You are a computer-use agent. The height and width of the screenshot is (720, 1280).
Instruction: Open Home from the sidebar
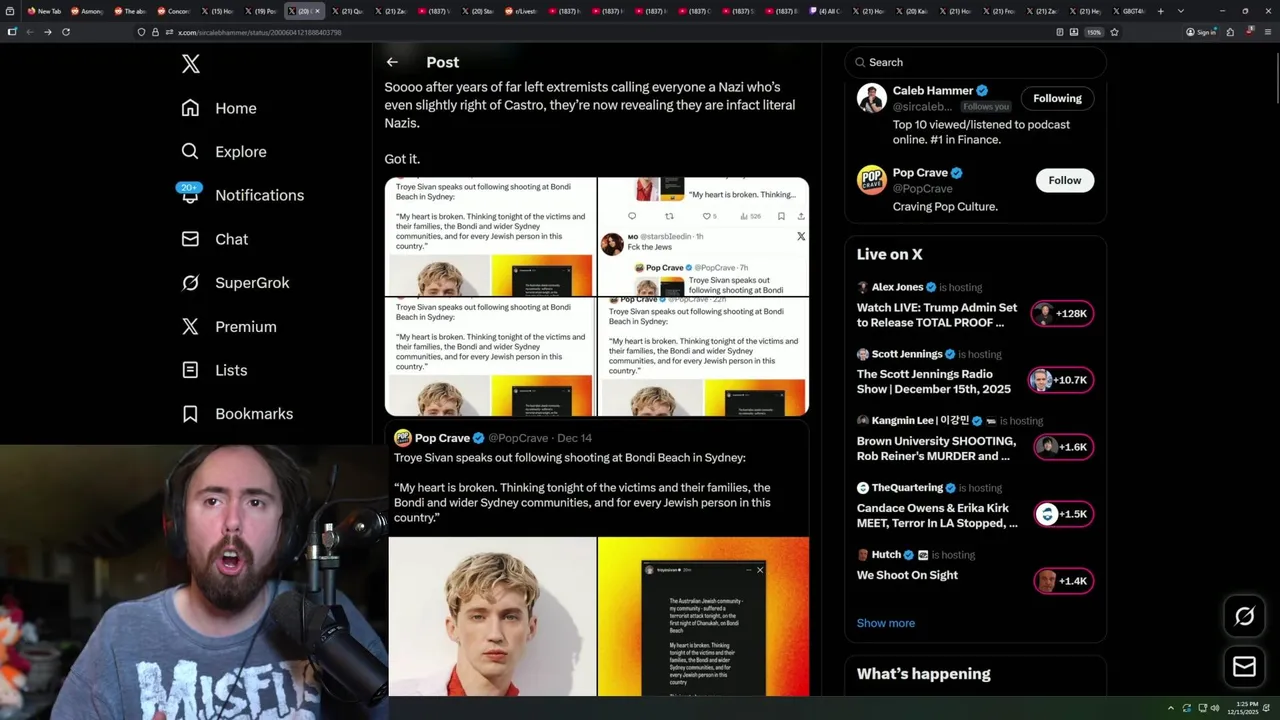coord(218,108)
